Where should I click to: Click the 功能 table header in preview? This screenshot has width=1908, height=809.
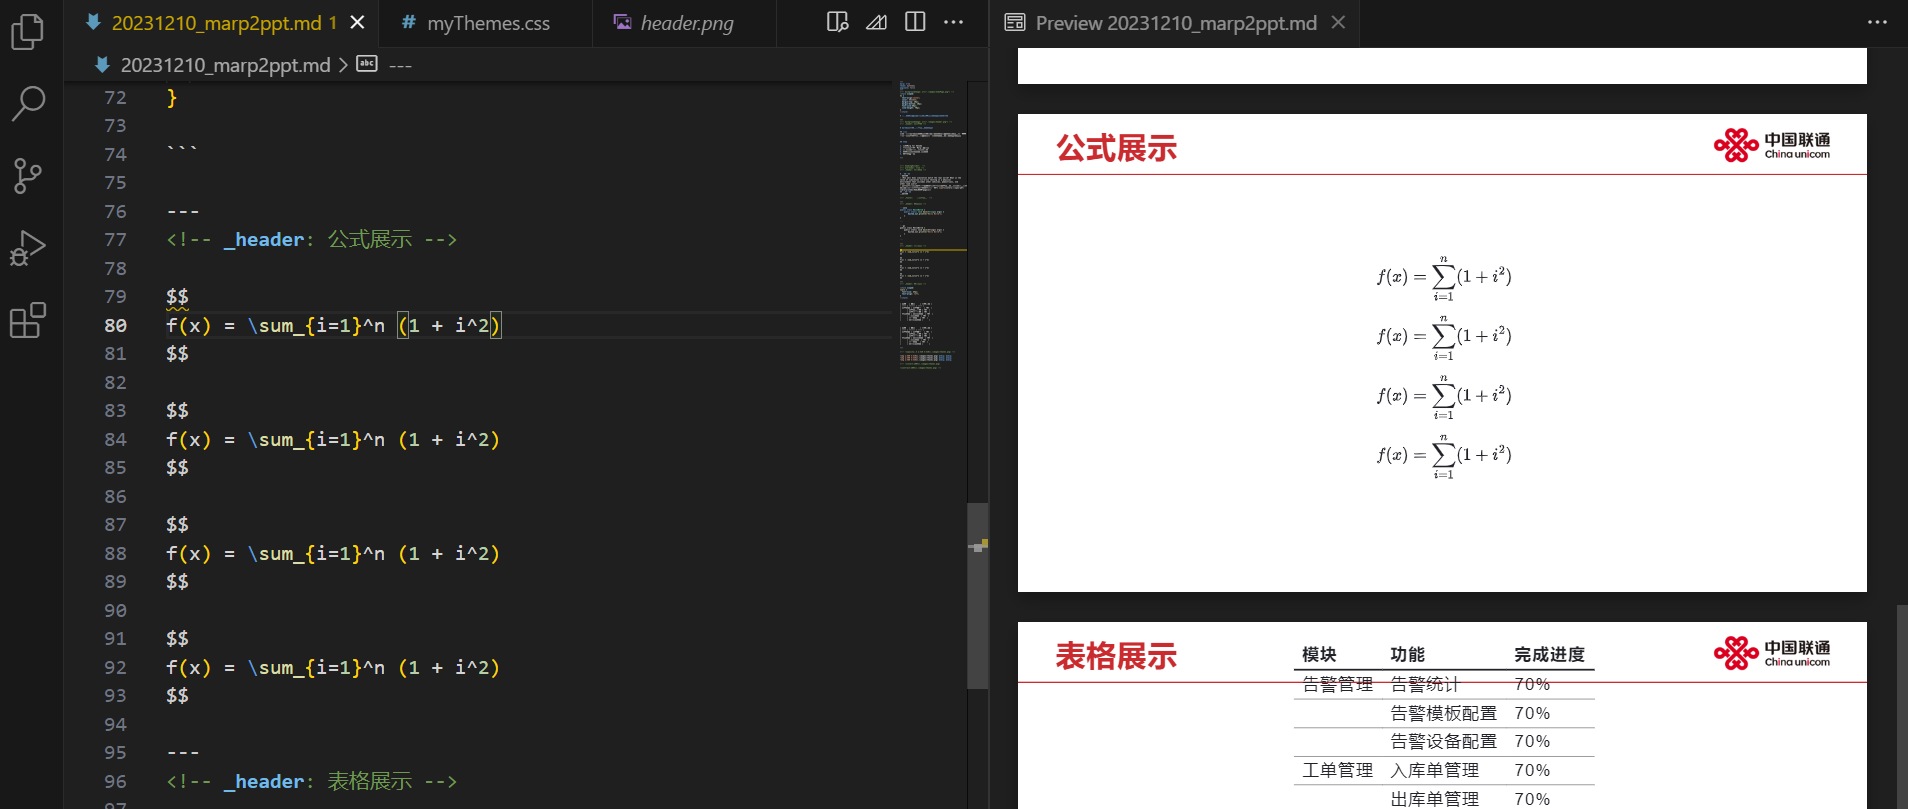click(1407, 654)
